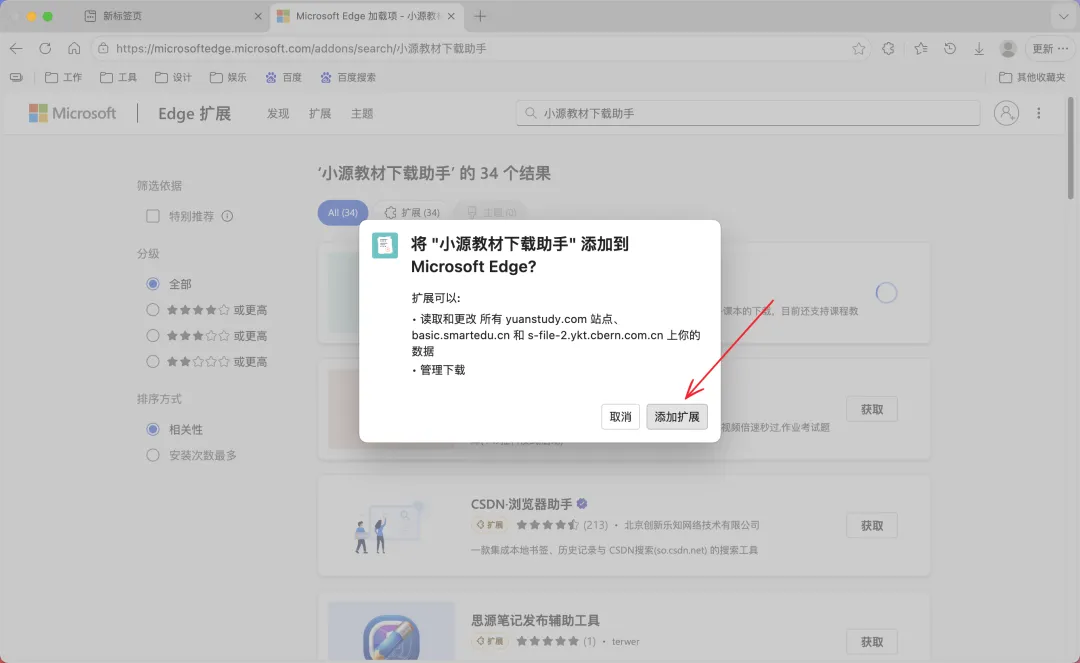Open the CSDN·浏览器助手 title link
The width and height of the screenshot is (1080, 663).
tap(521, 504)
